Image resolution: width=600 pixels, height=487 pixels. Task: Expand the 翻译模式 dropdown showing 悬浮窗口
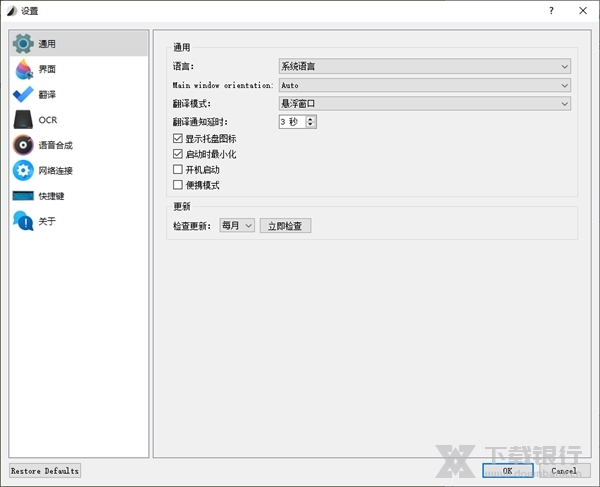click(x=424, y=103)
